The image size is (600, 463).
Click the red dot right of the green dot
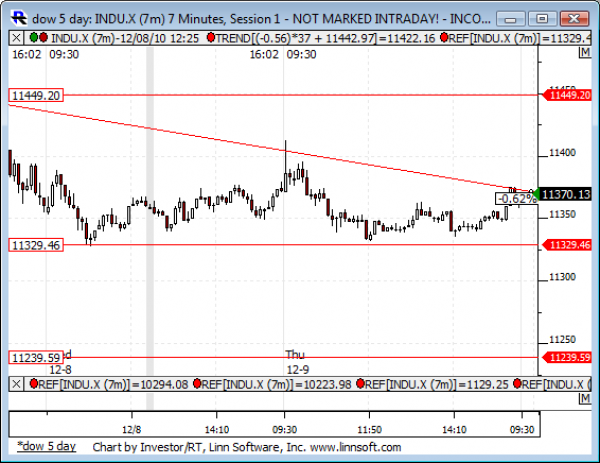click(43, 37)
